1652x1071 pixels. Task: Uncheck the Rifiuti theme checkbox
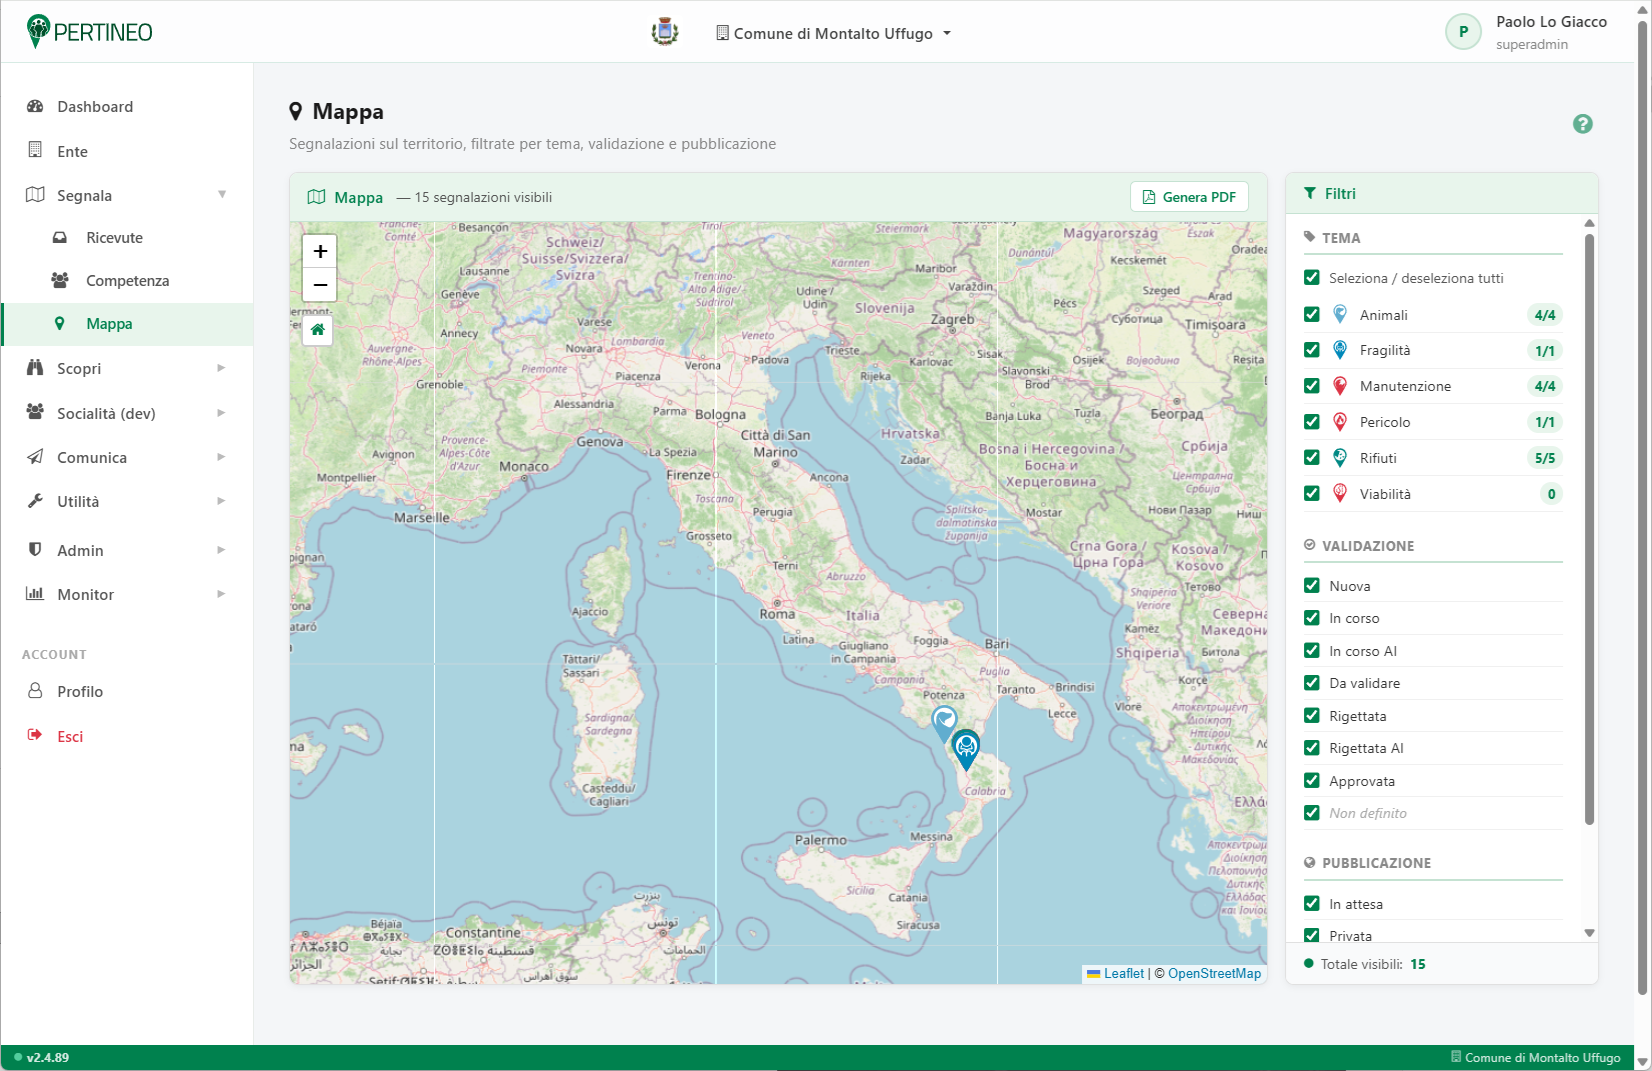(1312, 458)
